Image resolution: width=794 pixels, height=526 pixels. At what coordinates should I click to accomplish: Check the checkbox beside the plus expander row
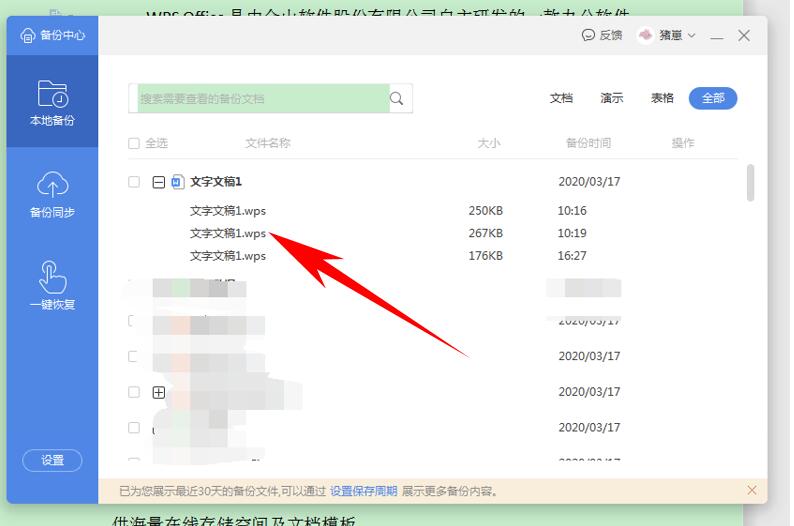[x=134, y=392]
